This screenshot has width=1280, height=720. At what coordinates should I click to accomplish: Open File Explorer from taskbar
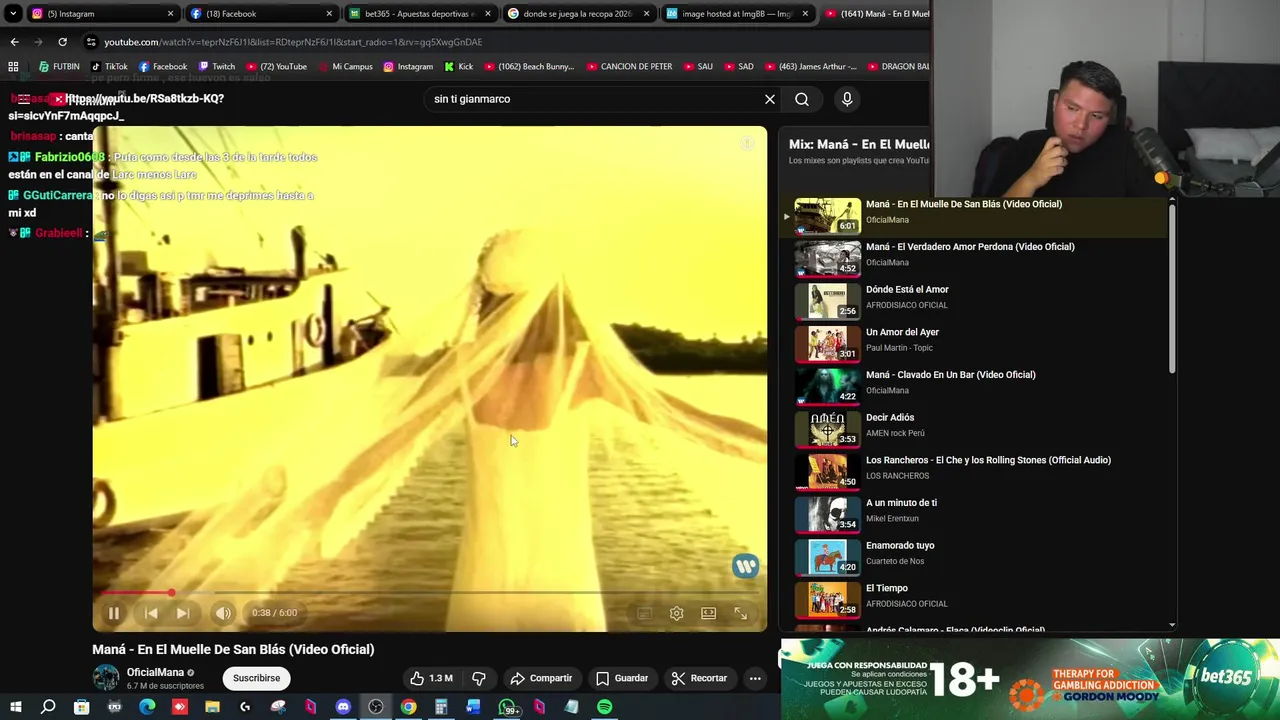coord(212,707)
